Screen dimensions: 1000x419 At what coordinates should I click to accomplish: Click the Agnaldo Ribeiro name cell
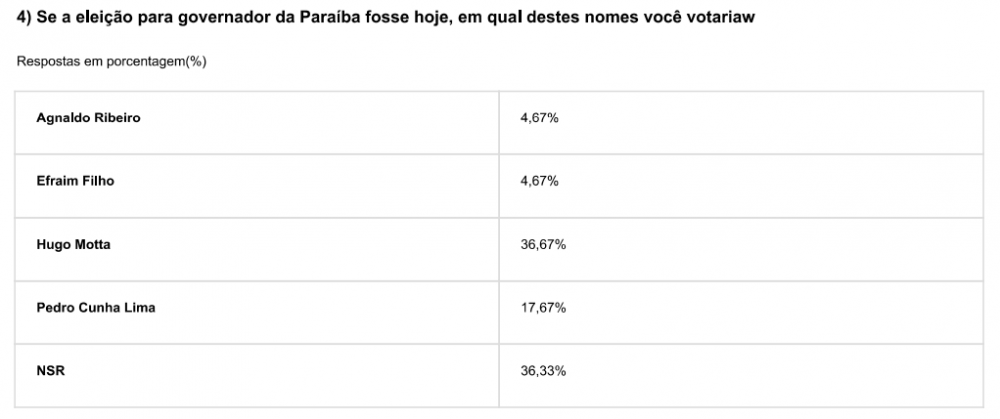click(257, 122)
